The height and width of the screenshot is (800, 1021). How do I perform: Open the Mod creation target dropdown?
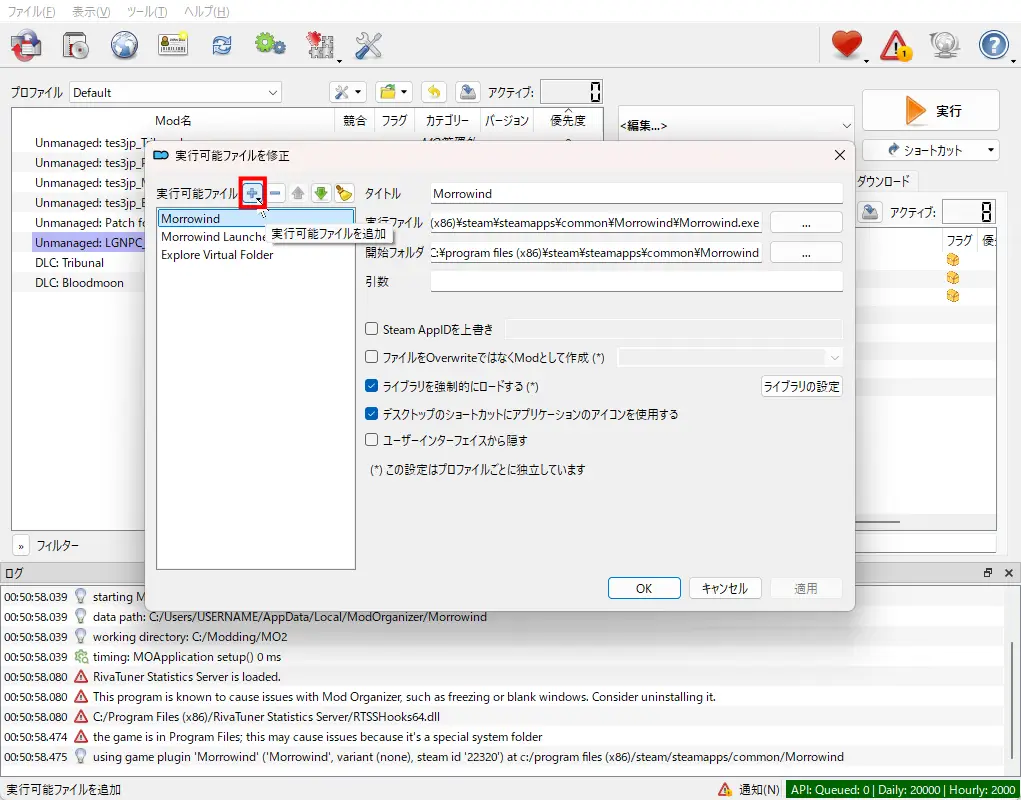tap(729, 357)
